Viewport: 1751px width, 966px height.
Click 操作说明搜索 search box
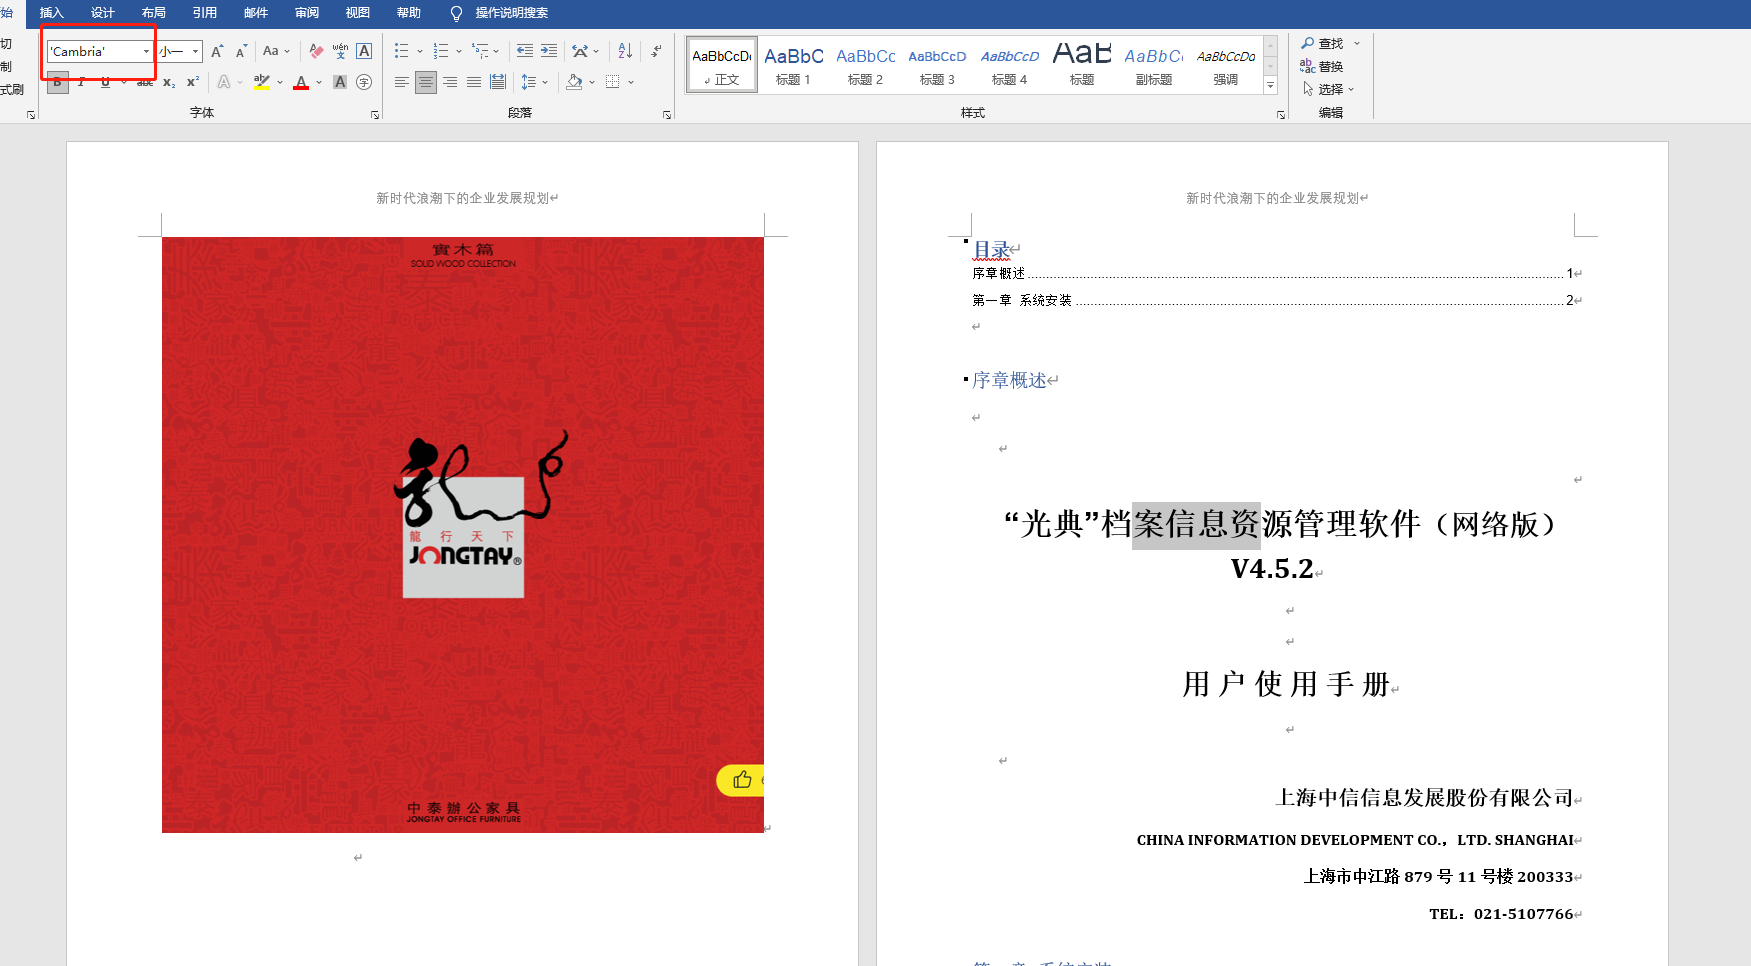[x=511, y=13]
